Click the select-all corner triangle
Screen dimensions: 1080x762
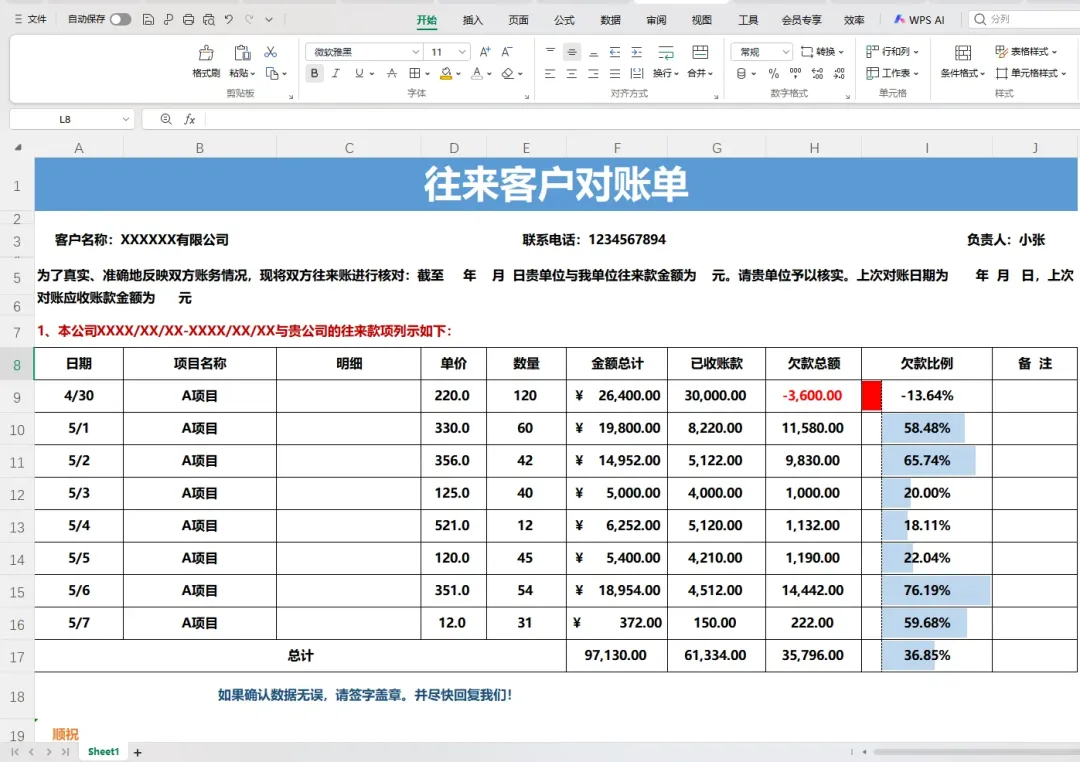tap(19, 147)
